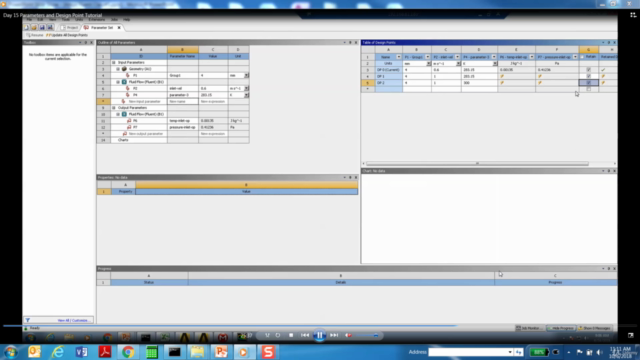Collapse the Input Parameters tree node
Screen dimensions: 640x360
pyautogui.click(x=114, y=62)
